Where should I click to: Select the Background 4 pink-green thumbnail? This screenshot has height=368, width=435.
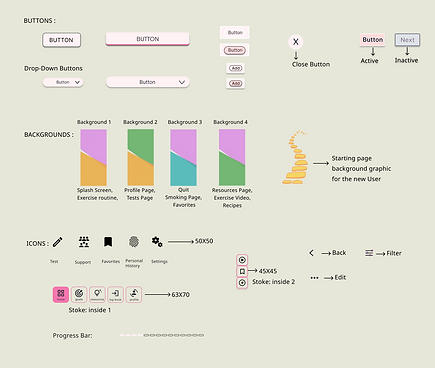[x=232, y=157]
